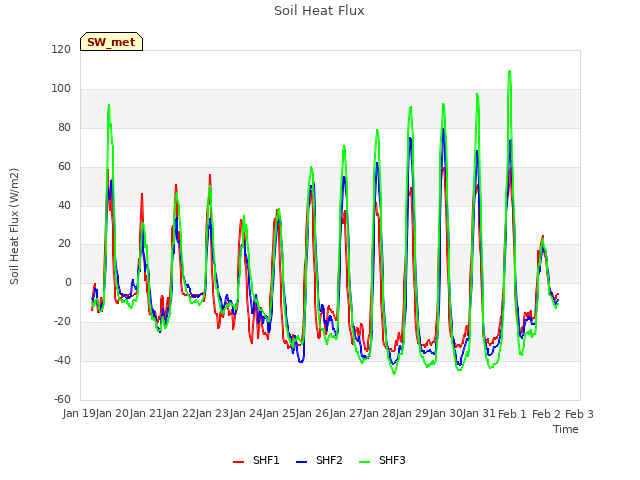Click the Soil Heat Flux (W/m2) axis label
The image size is (640, 480).
click(x=14, y=226)
